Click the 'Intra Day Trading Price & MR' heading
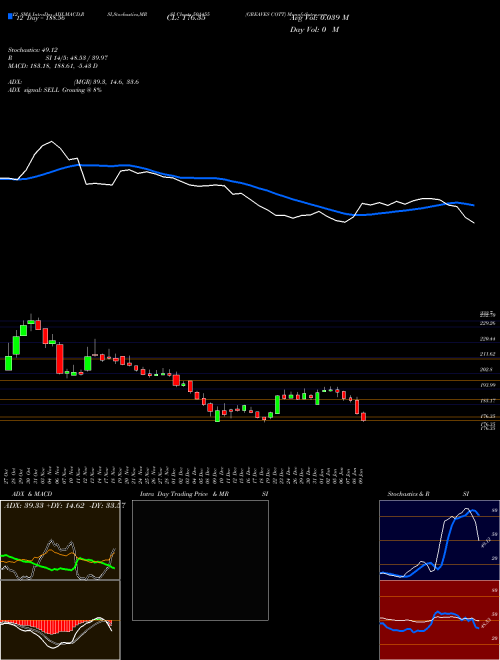 184,494
